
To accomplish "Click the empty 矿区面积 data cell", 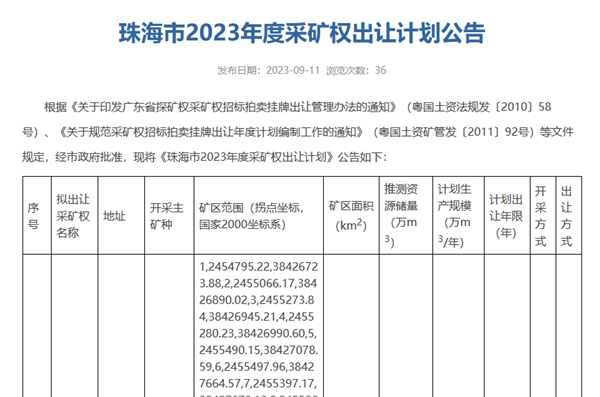I will (351, 325).
